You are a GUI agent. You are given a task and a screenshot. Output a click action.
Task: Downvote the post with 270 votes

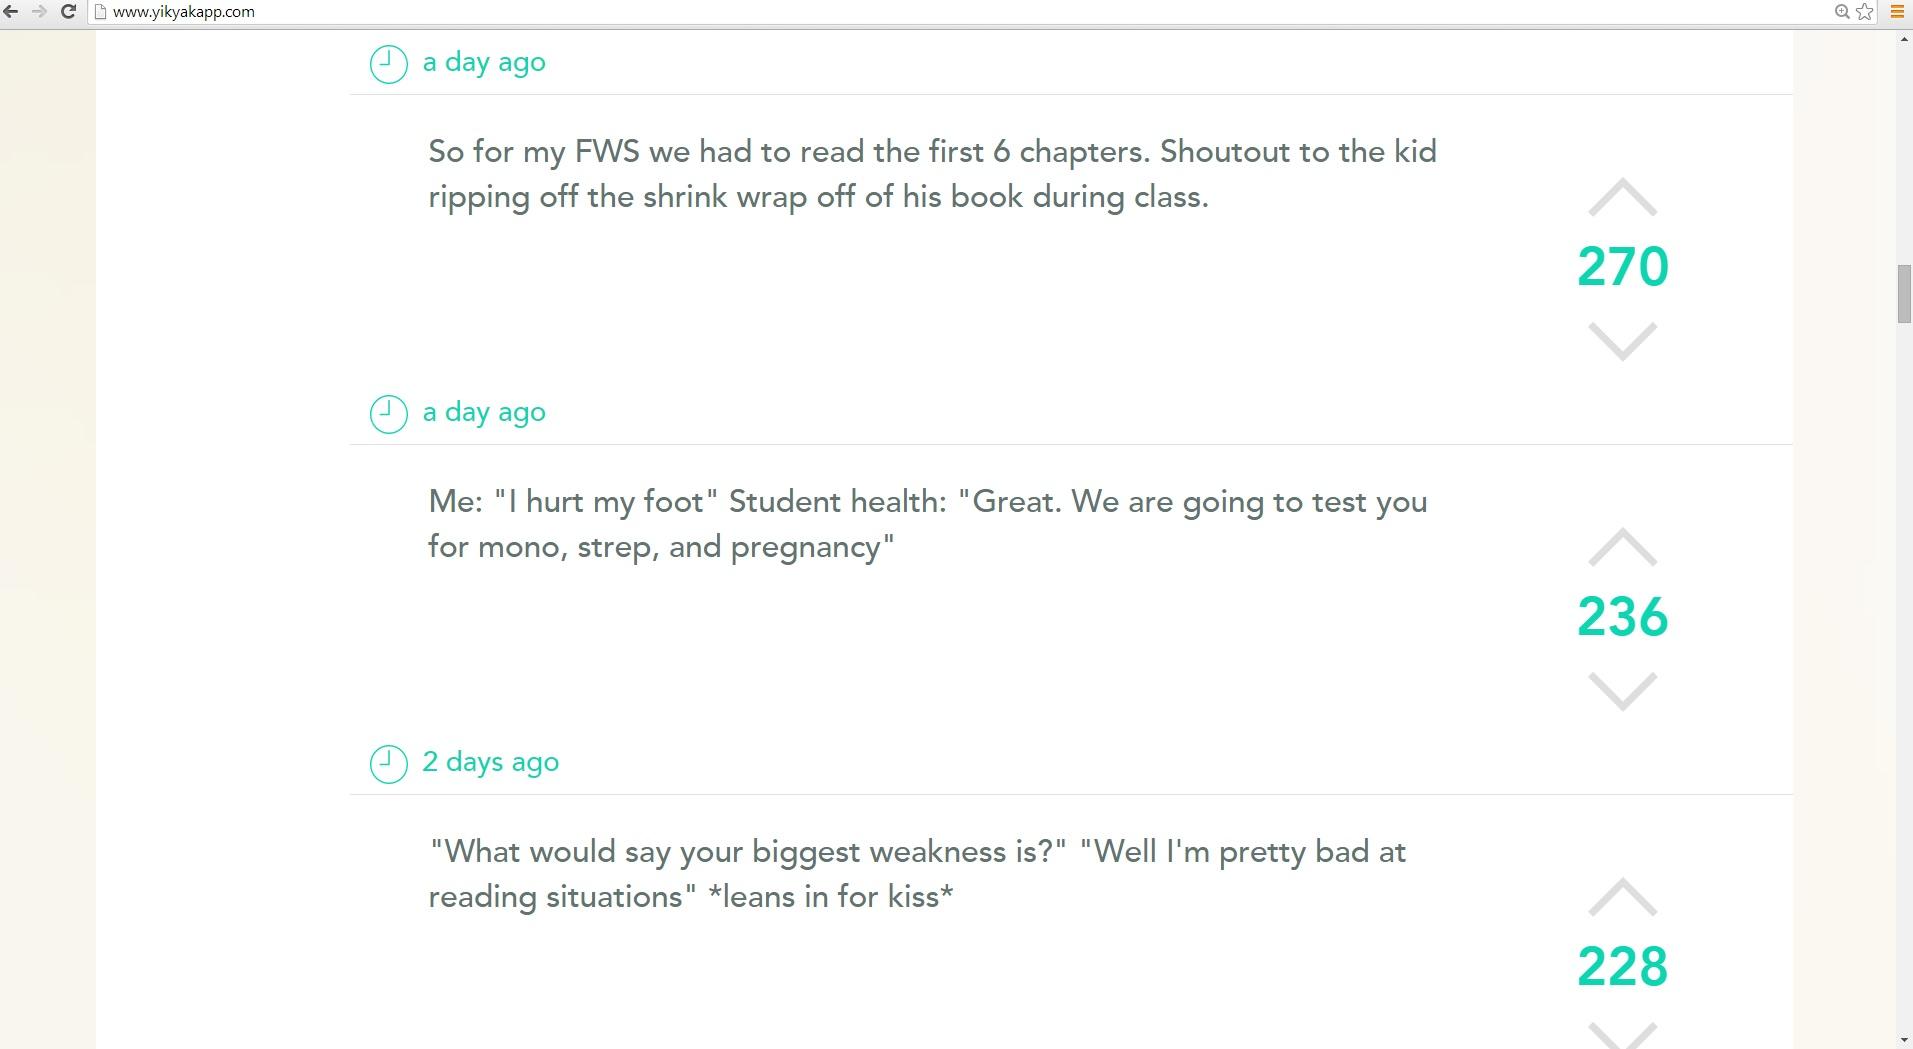click(1622, 341)
